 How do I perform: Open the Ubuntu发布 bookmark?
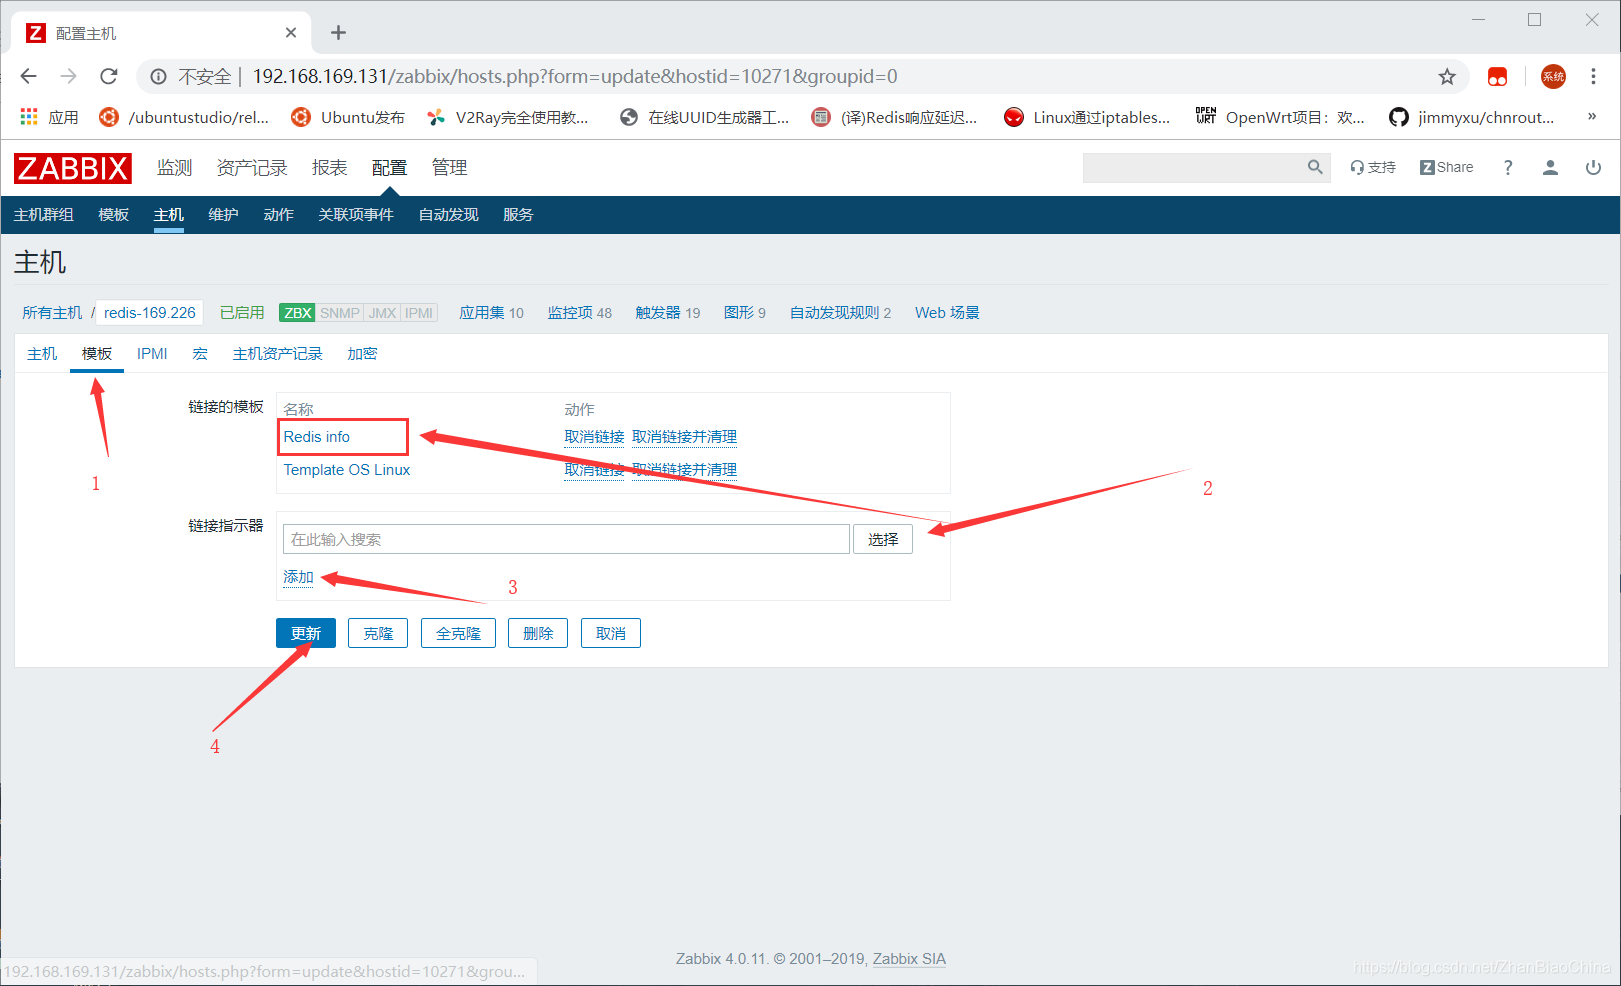347,117
